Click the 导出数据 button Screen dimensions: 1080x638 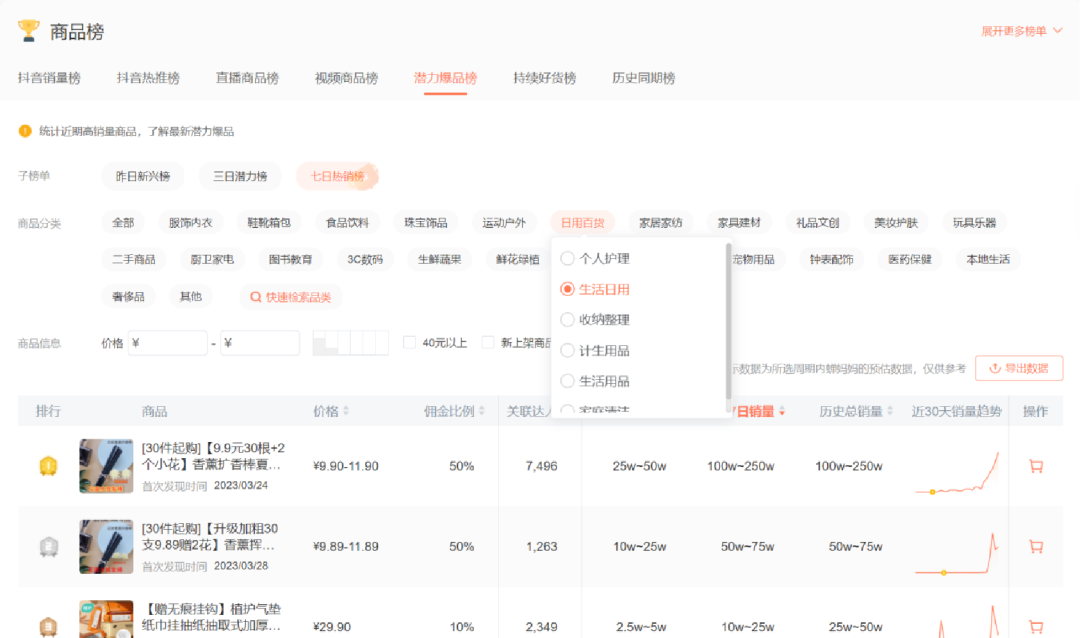pyautogui.click(x=1018, y=368)
